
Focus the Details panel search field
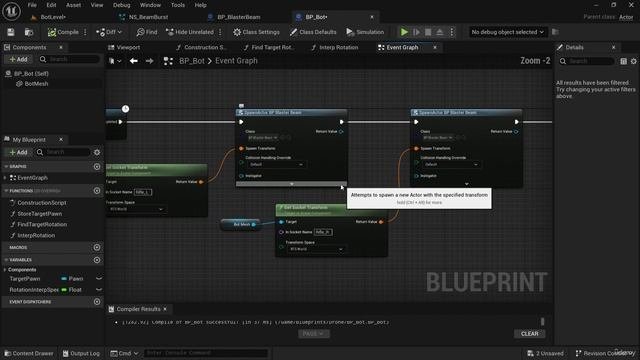[x=588, y=61]
